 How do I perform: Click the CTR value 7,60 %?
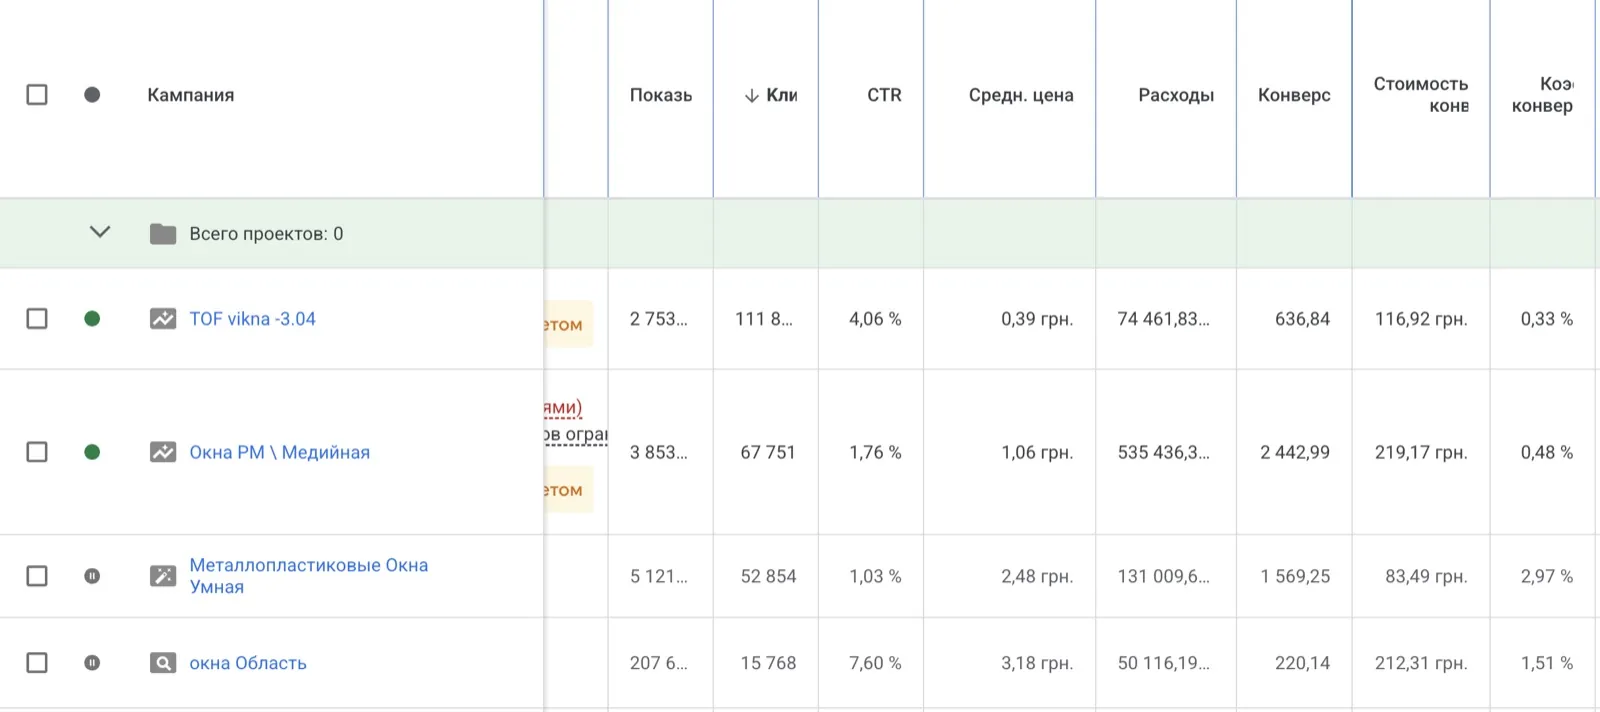click(x=875, y=663)
